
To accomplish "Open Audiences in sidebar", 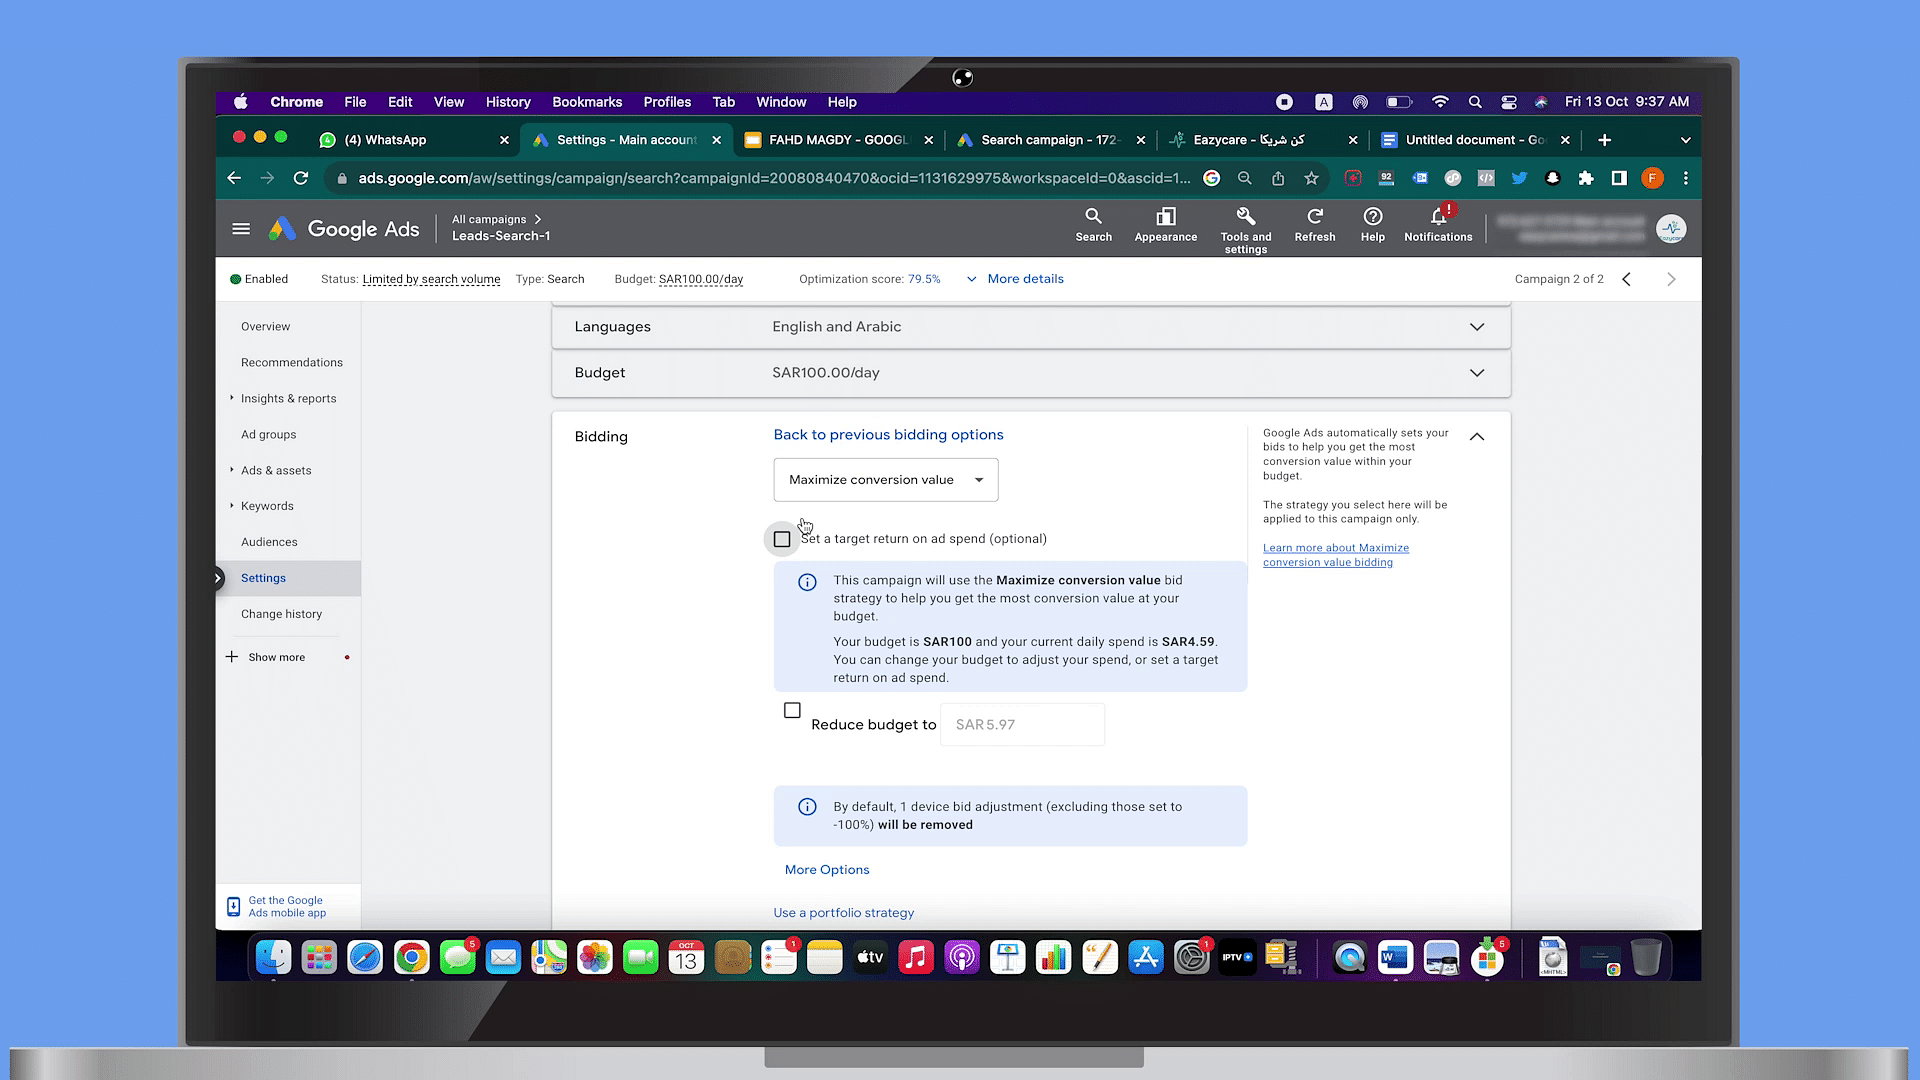I will click(x=269, y=542).
